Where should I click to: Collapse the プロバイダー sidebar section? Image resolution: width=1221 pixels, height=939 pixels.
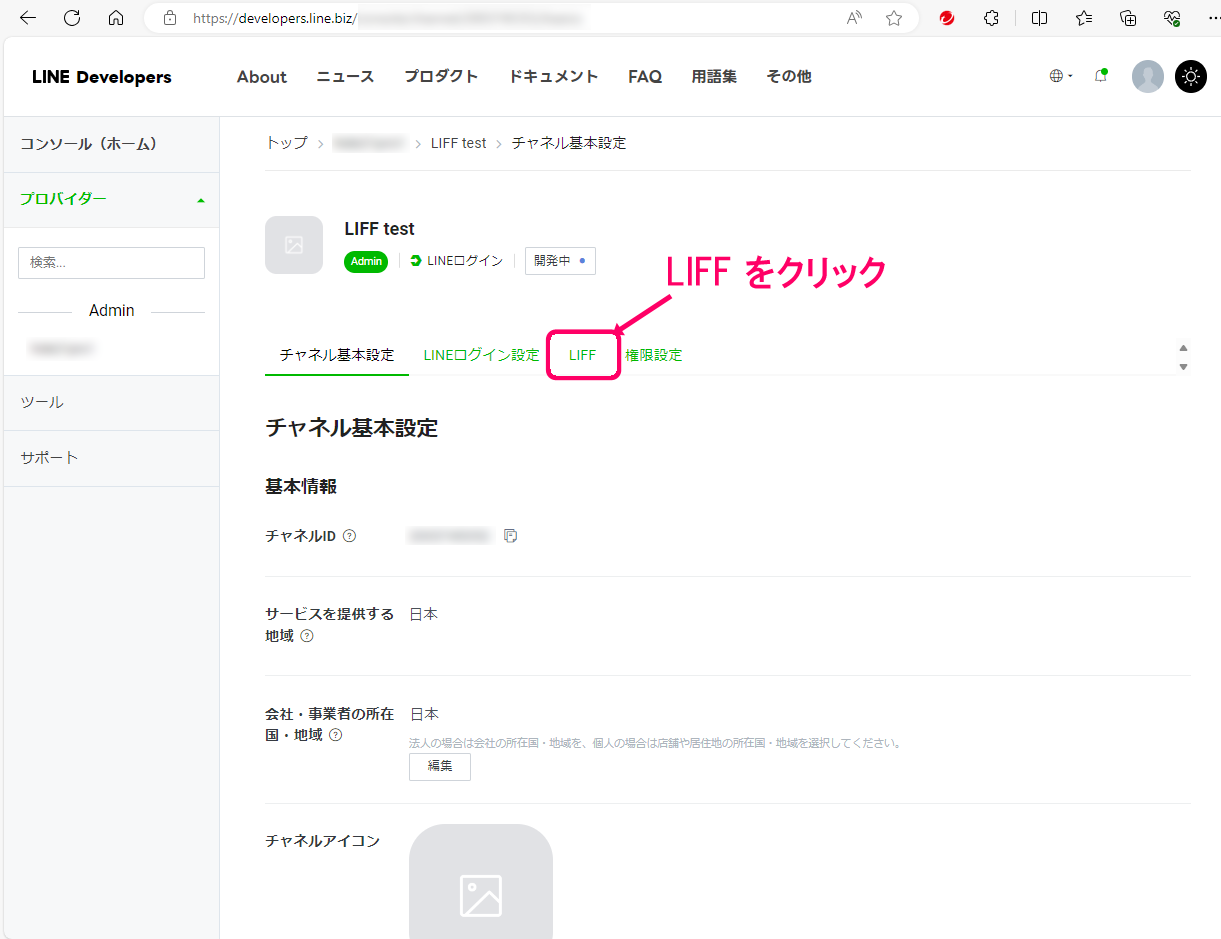(200, 199)
